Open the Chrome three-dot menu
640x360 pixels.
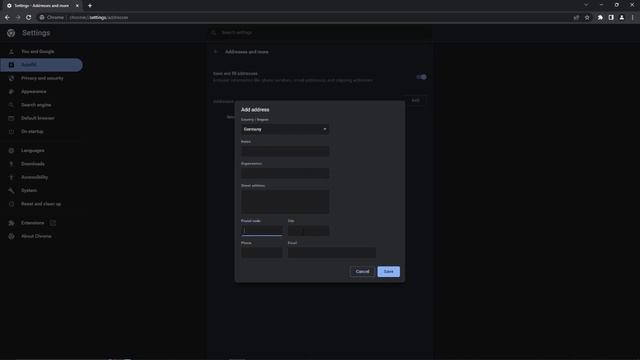pos(633,18)
